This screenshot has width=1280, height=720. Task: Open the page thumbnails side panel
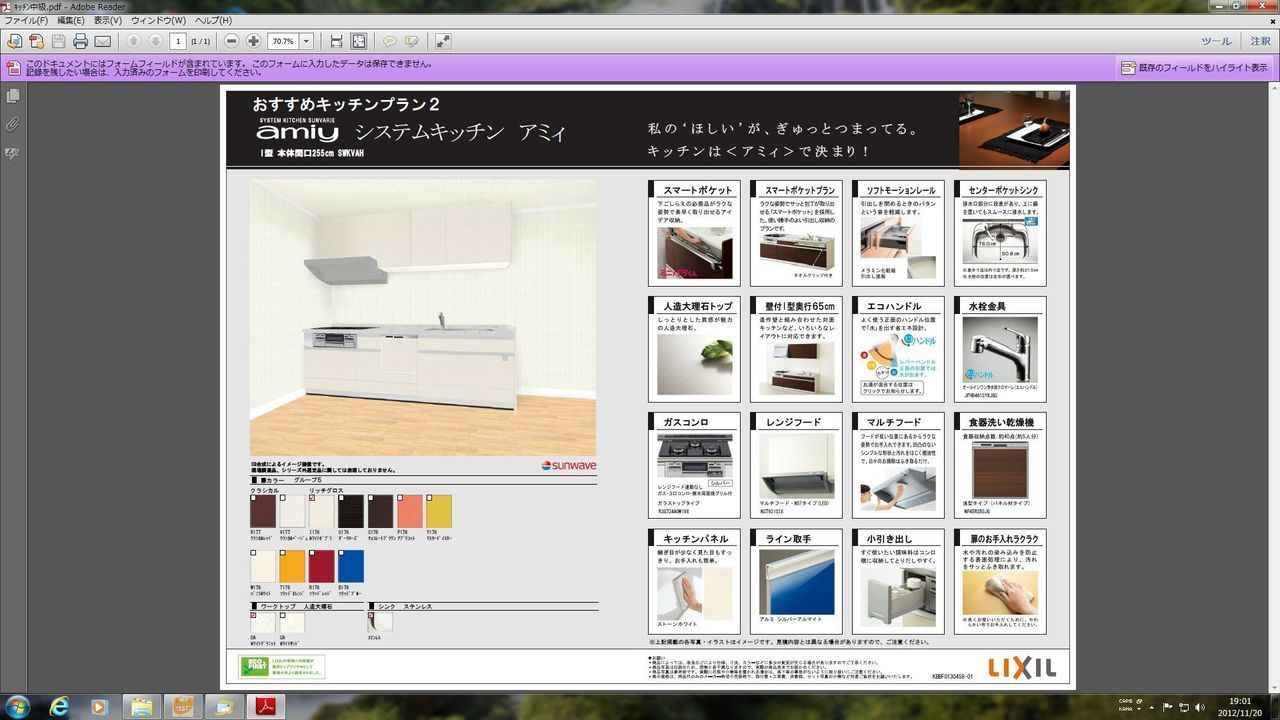tap(12, 96)
